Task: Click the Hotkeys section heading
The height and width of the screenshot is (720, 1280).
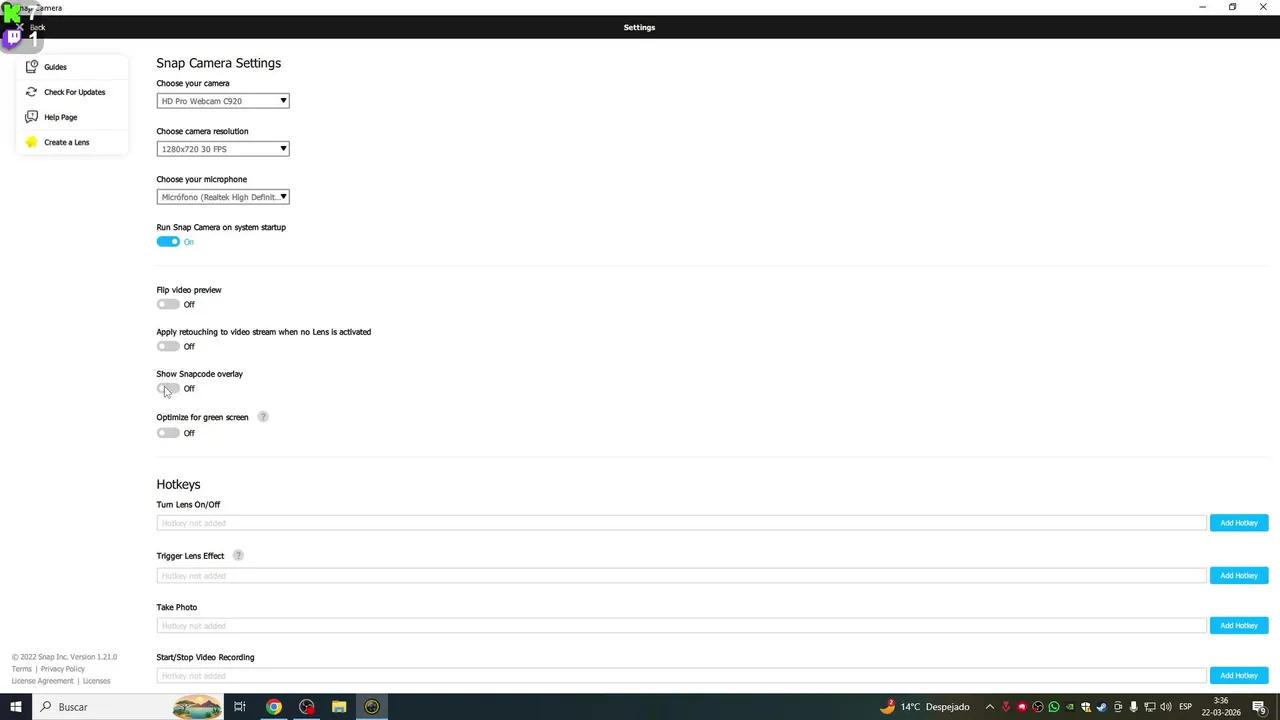Action: (x=178, y=484)
